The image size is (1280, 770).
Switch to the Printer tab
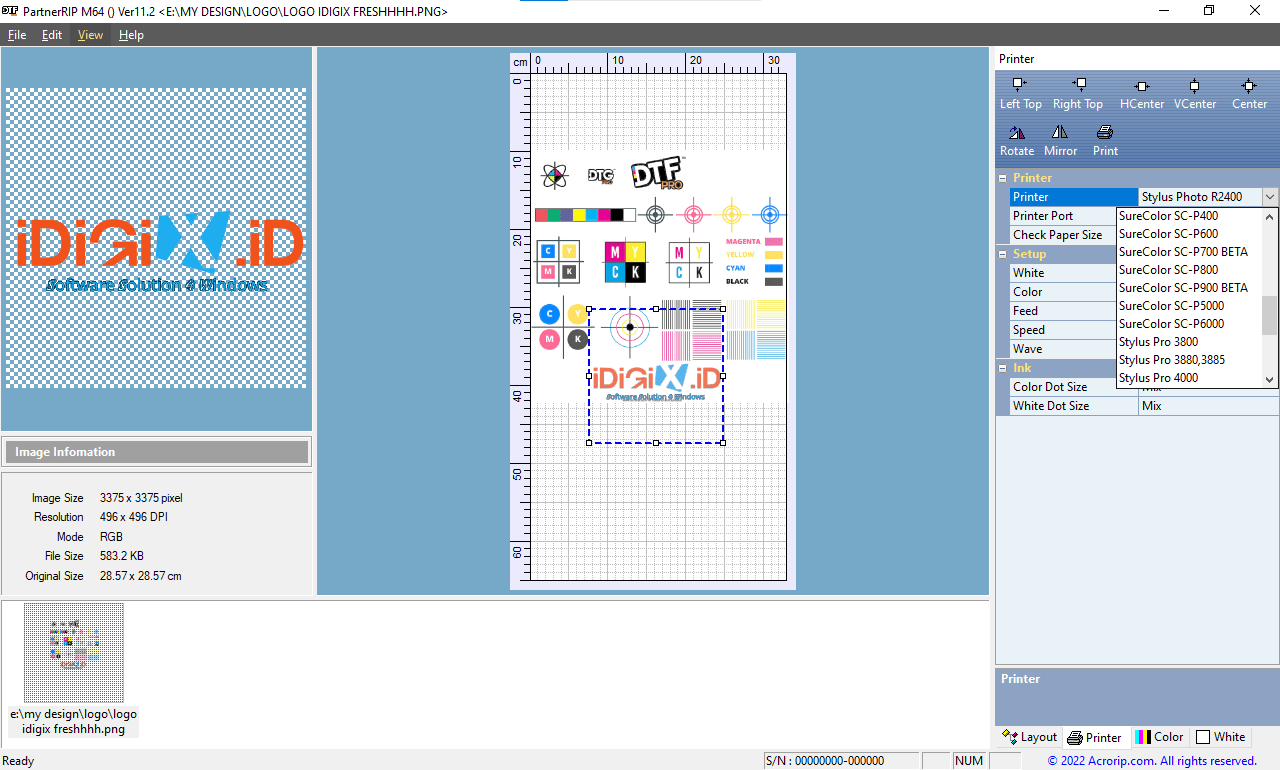[1095, 737]
